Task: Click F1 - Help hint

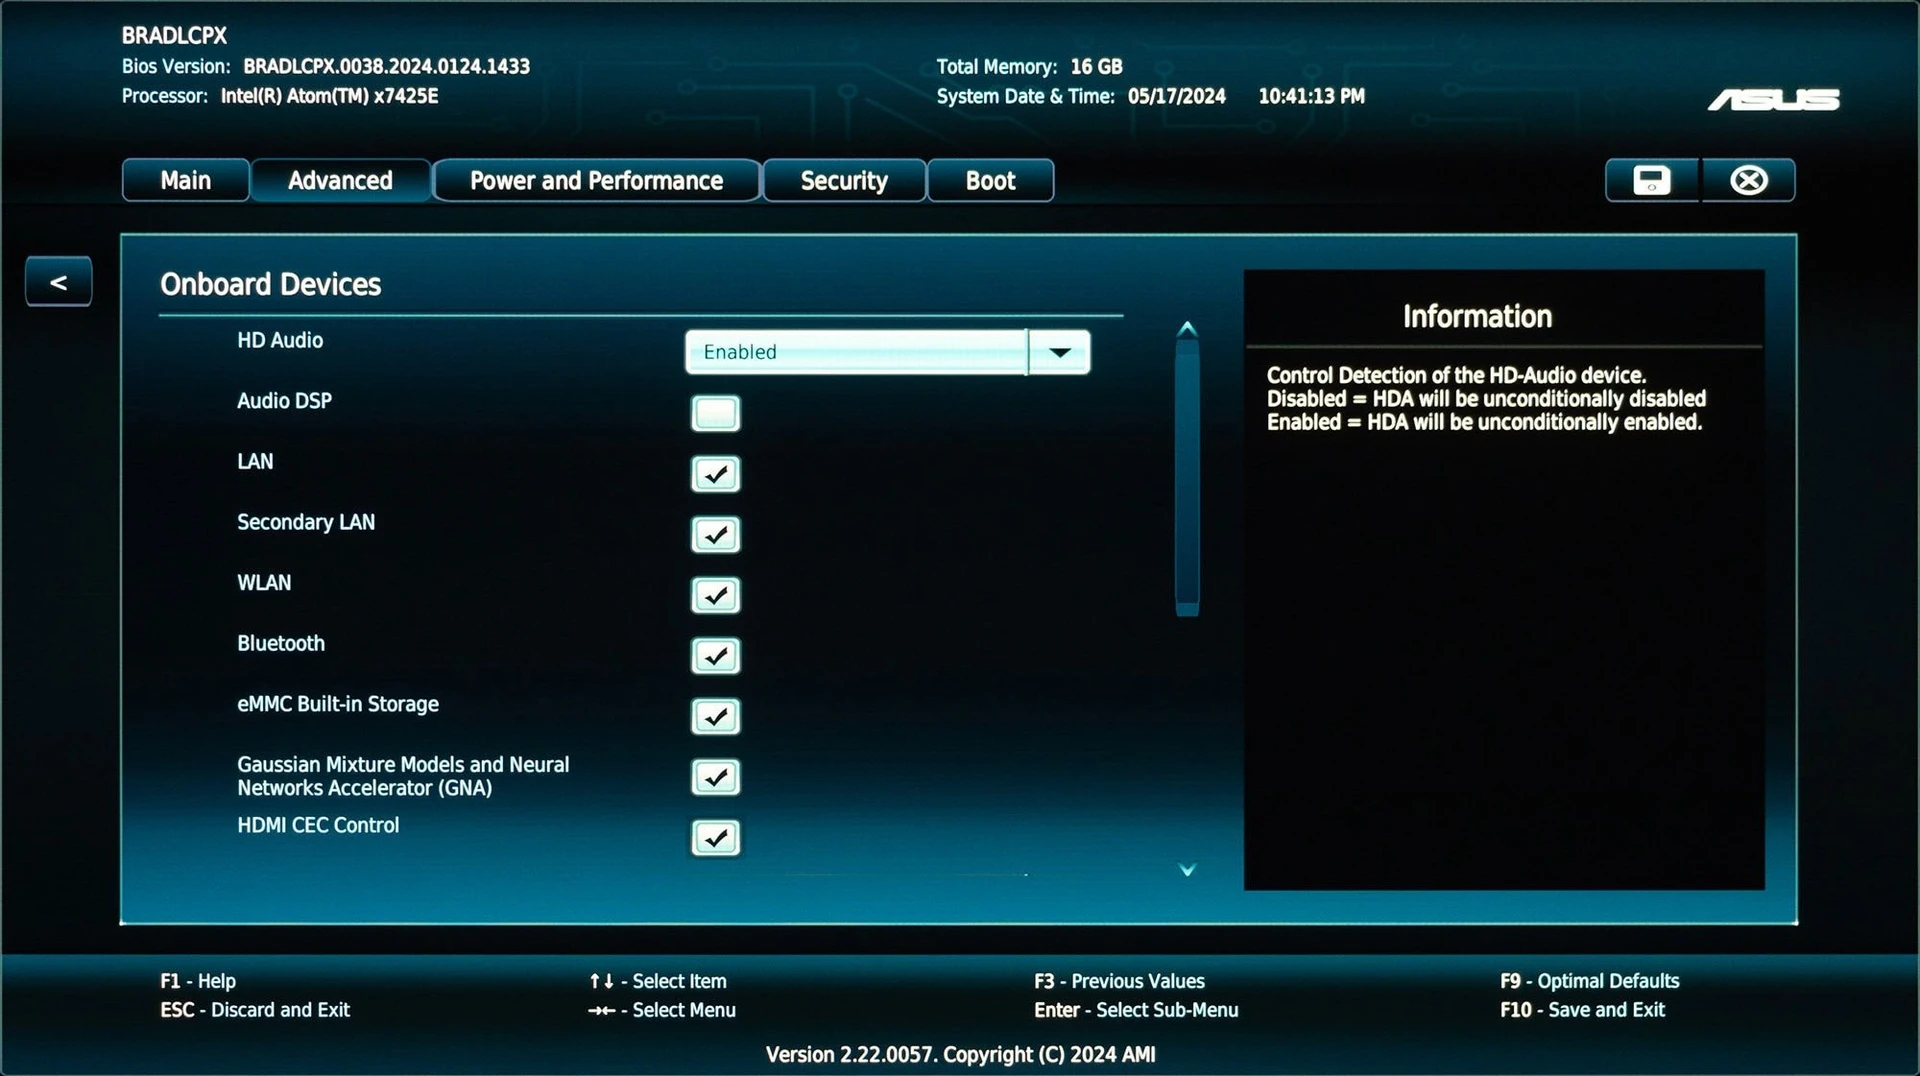Action: click(198, 981)
